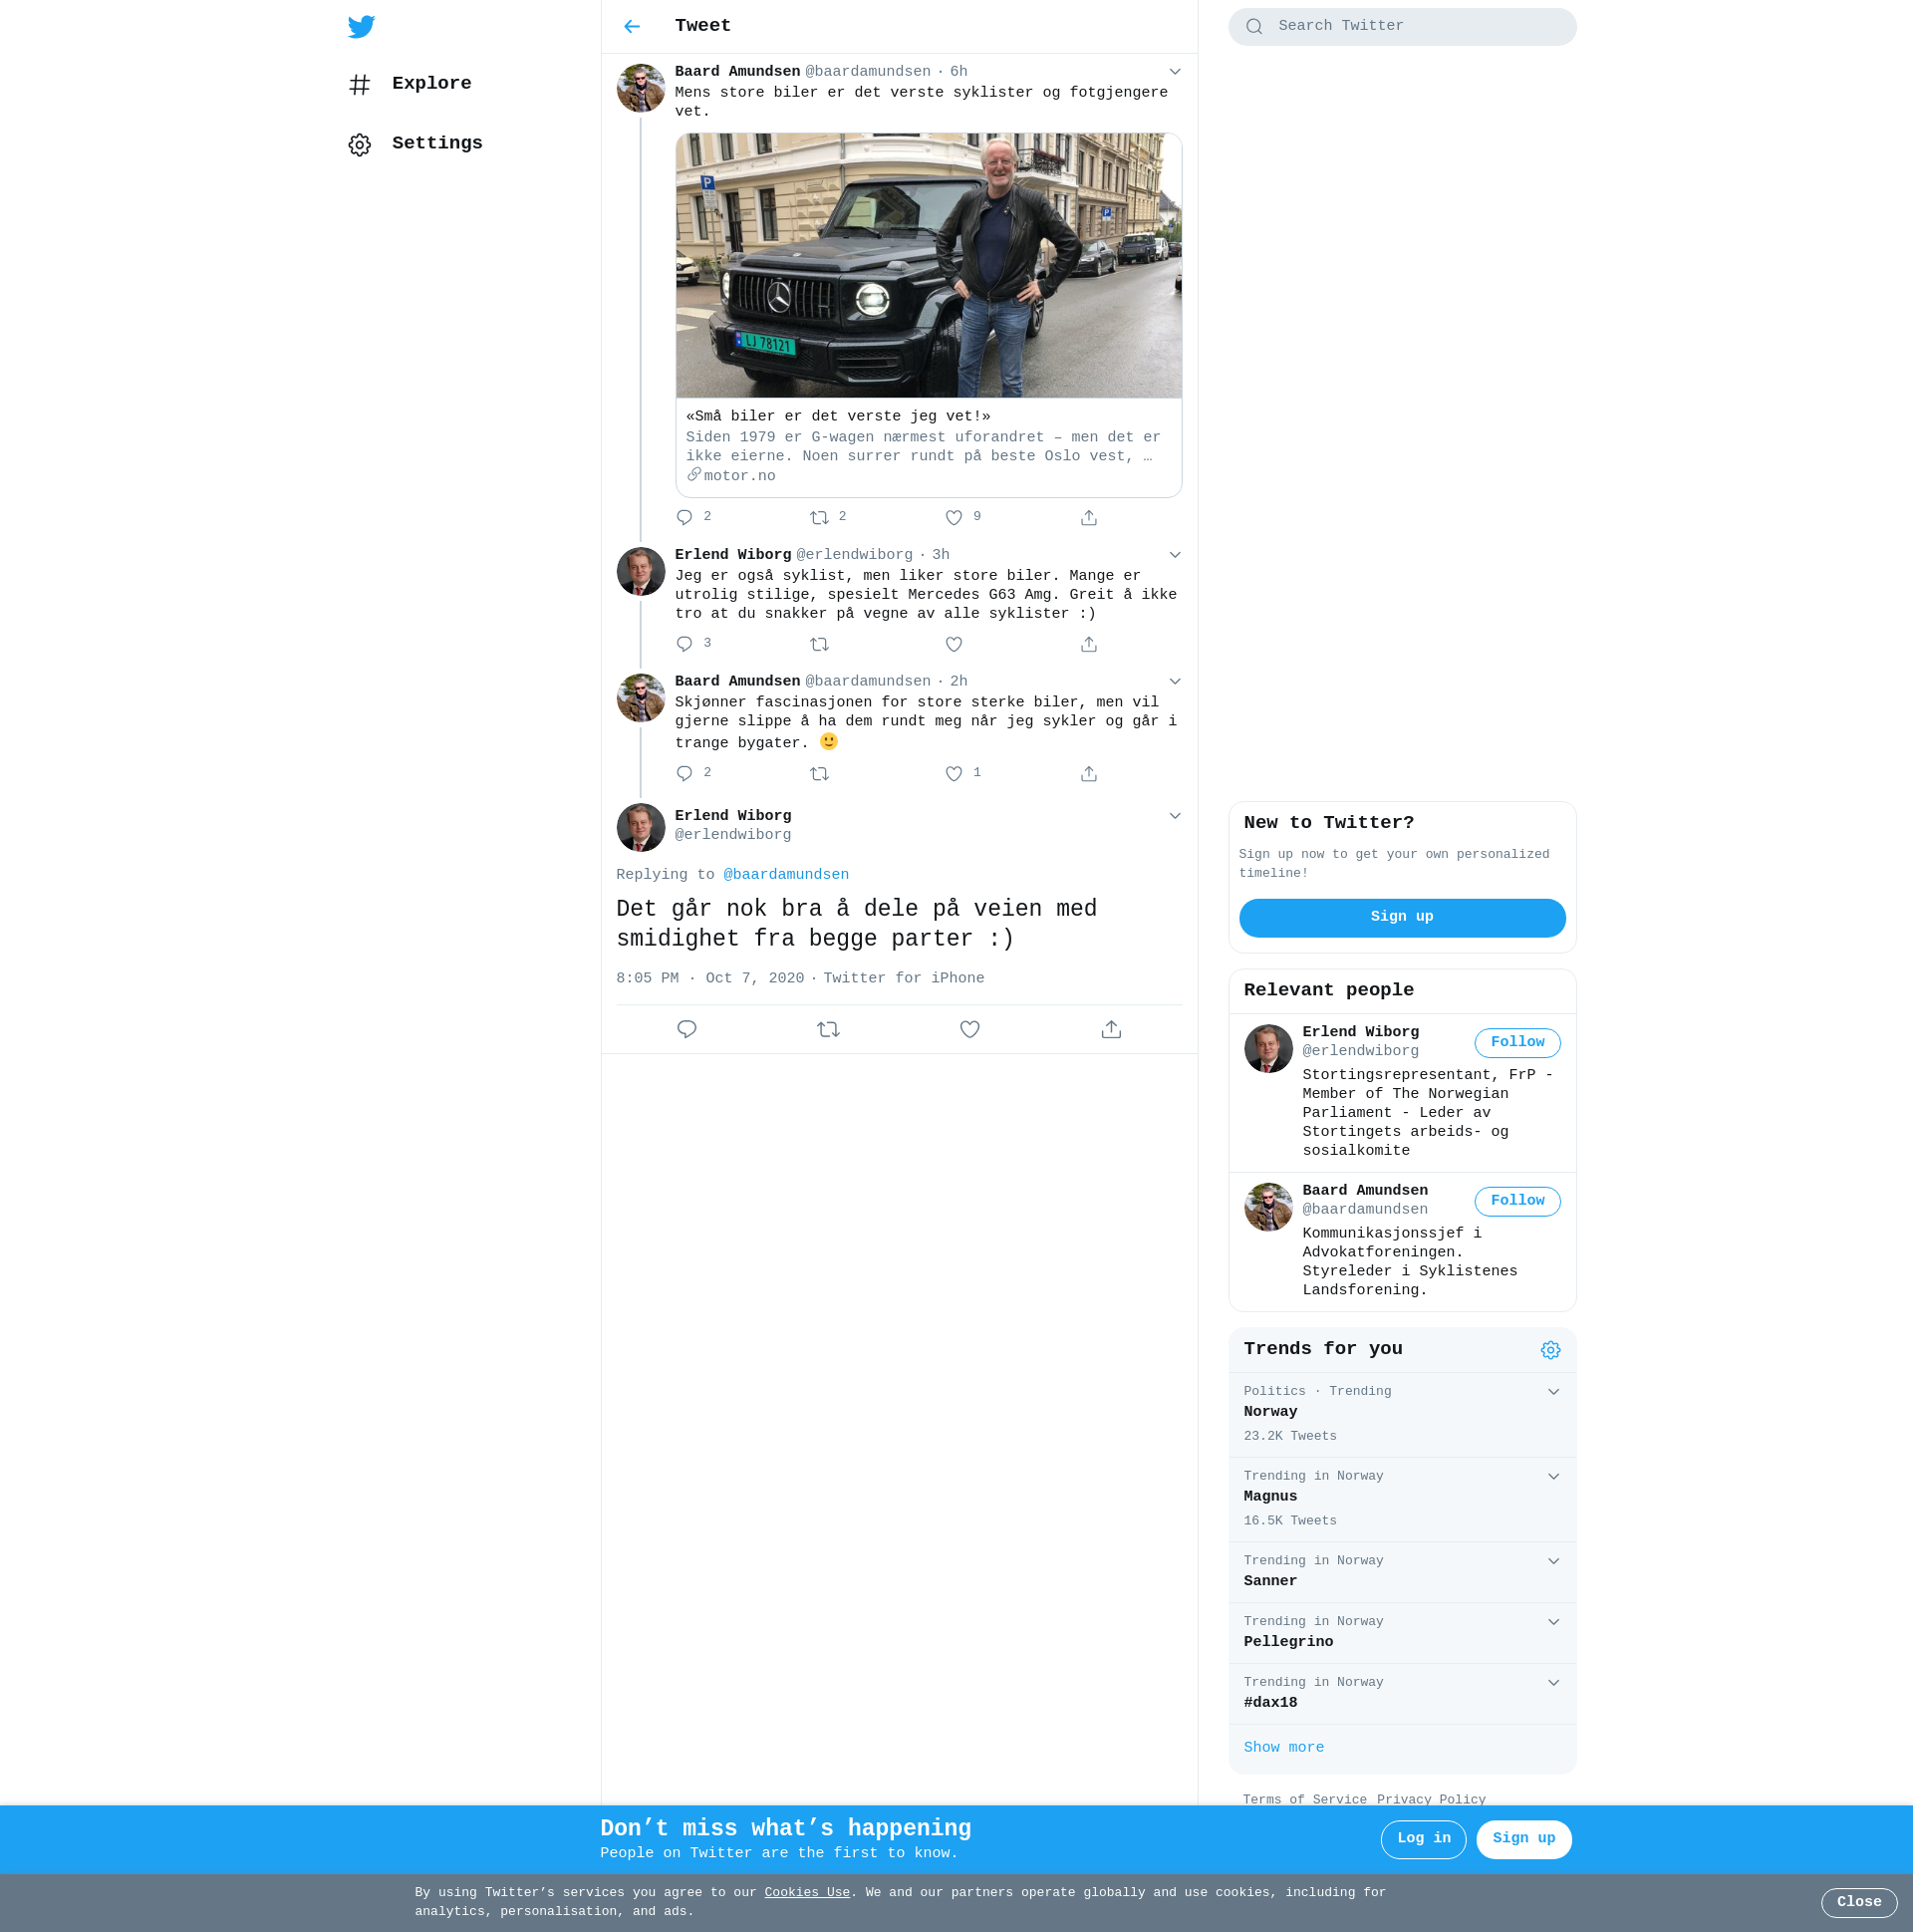Reply to Baard's 2h tweet
The height and width of the screenshot is (1932, 1913).
coord(684,773)
